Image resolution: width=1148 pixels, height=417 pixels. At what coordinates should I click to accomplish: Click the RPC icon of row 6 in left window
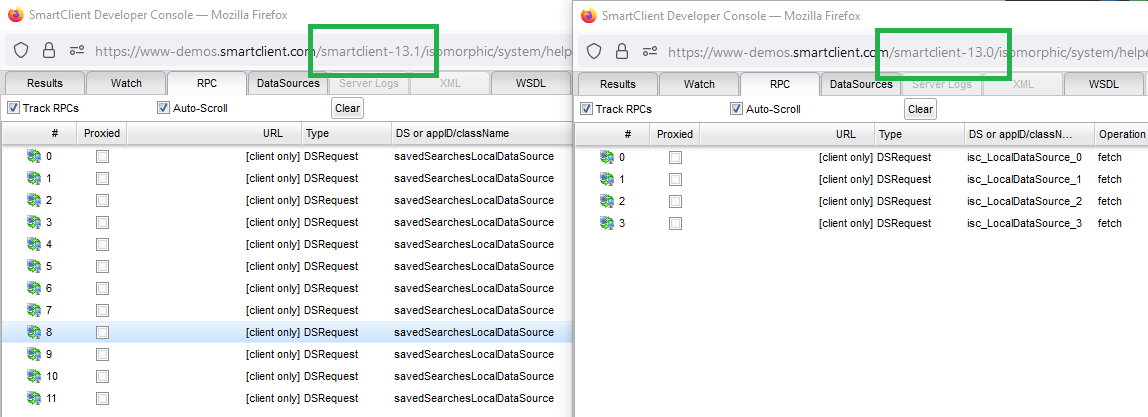(x=34, y=288)
